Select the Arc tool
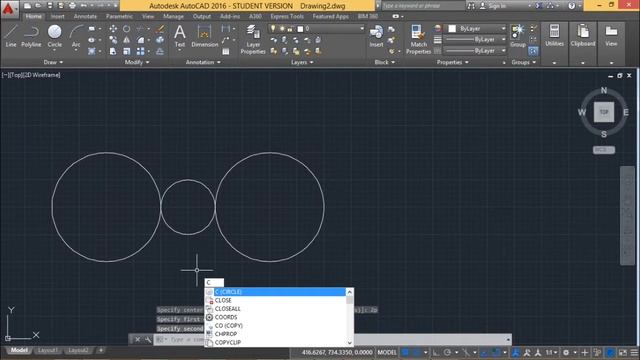Screen dimensions: 640x360 76,36
